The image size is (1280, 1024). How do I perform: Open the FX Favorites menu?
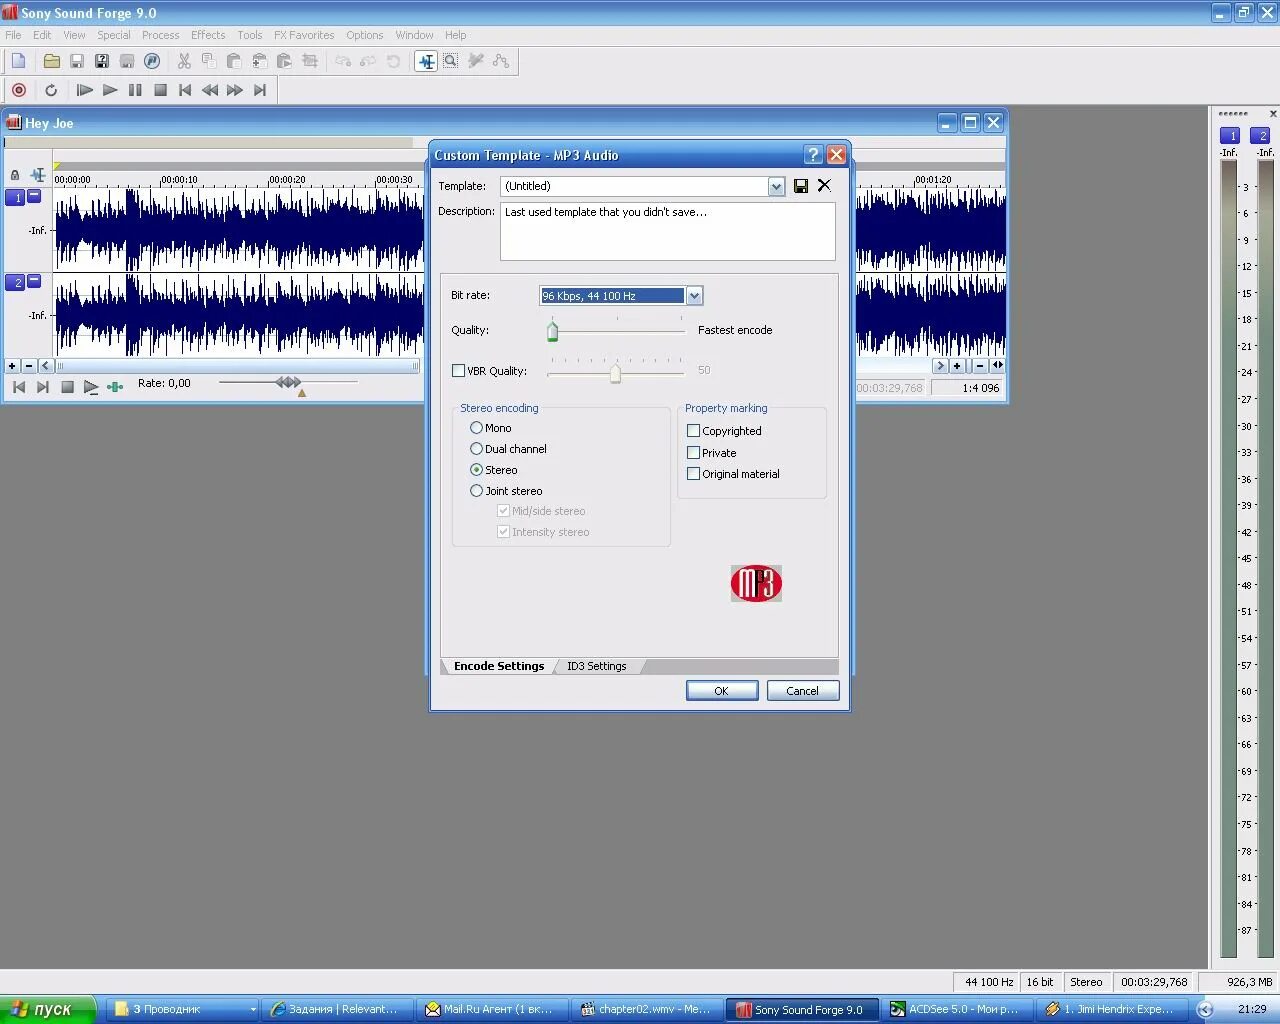[x=304, y=35]
